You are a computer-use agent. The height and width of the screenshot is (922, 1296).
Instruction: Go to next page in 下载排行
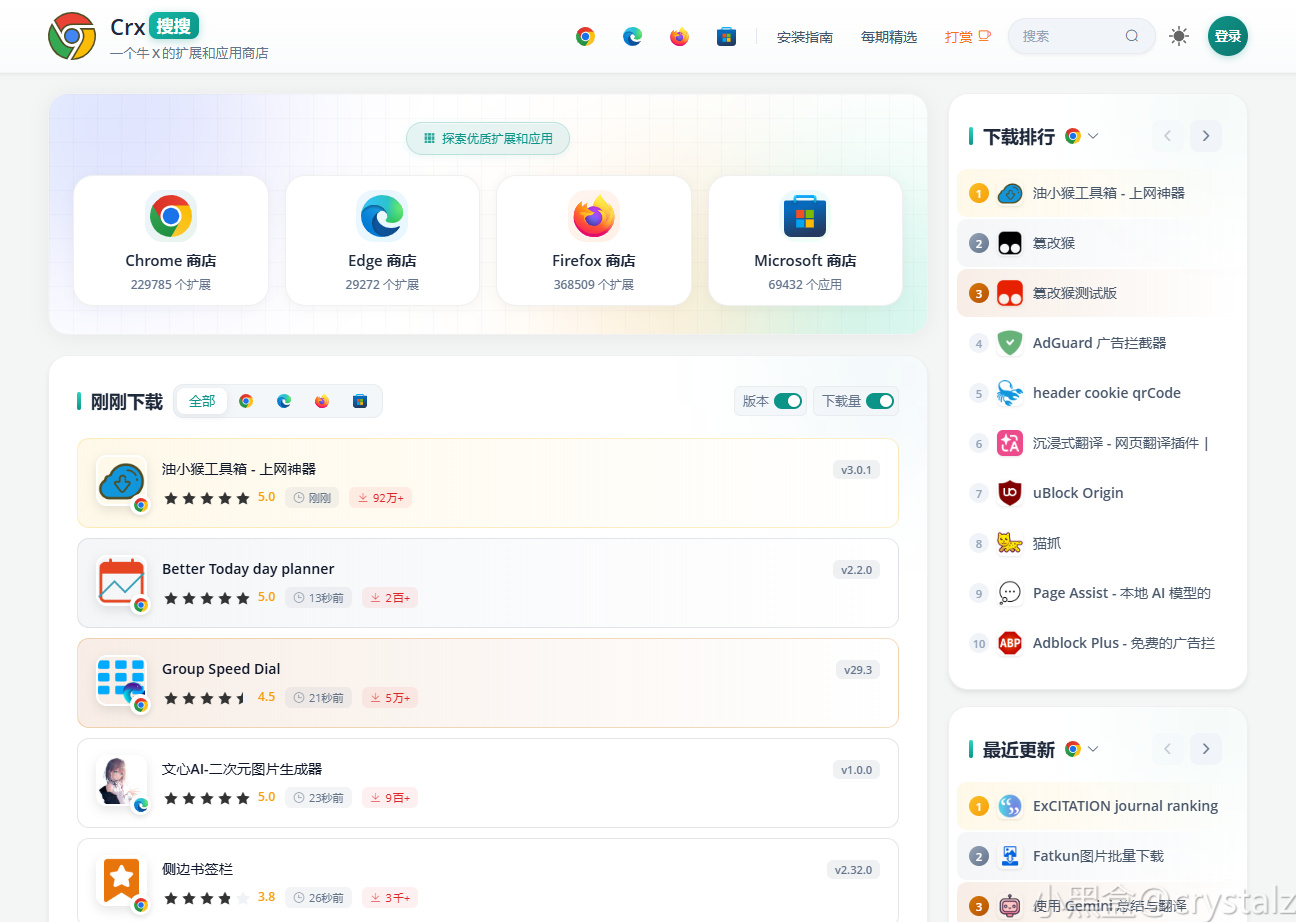tap(1206, 136)
